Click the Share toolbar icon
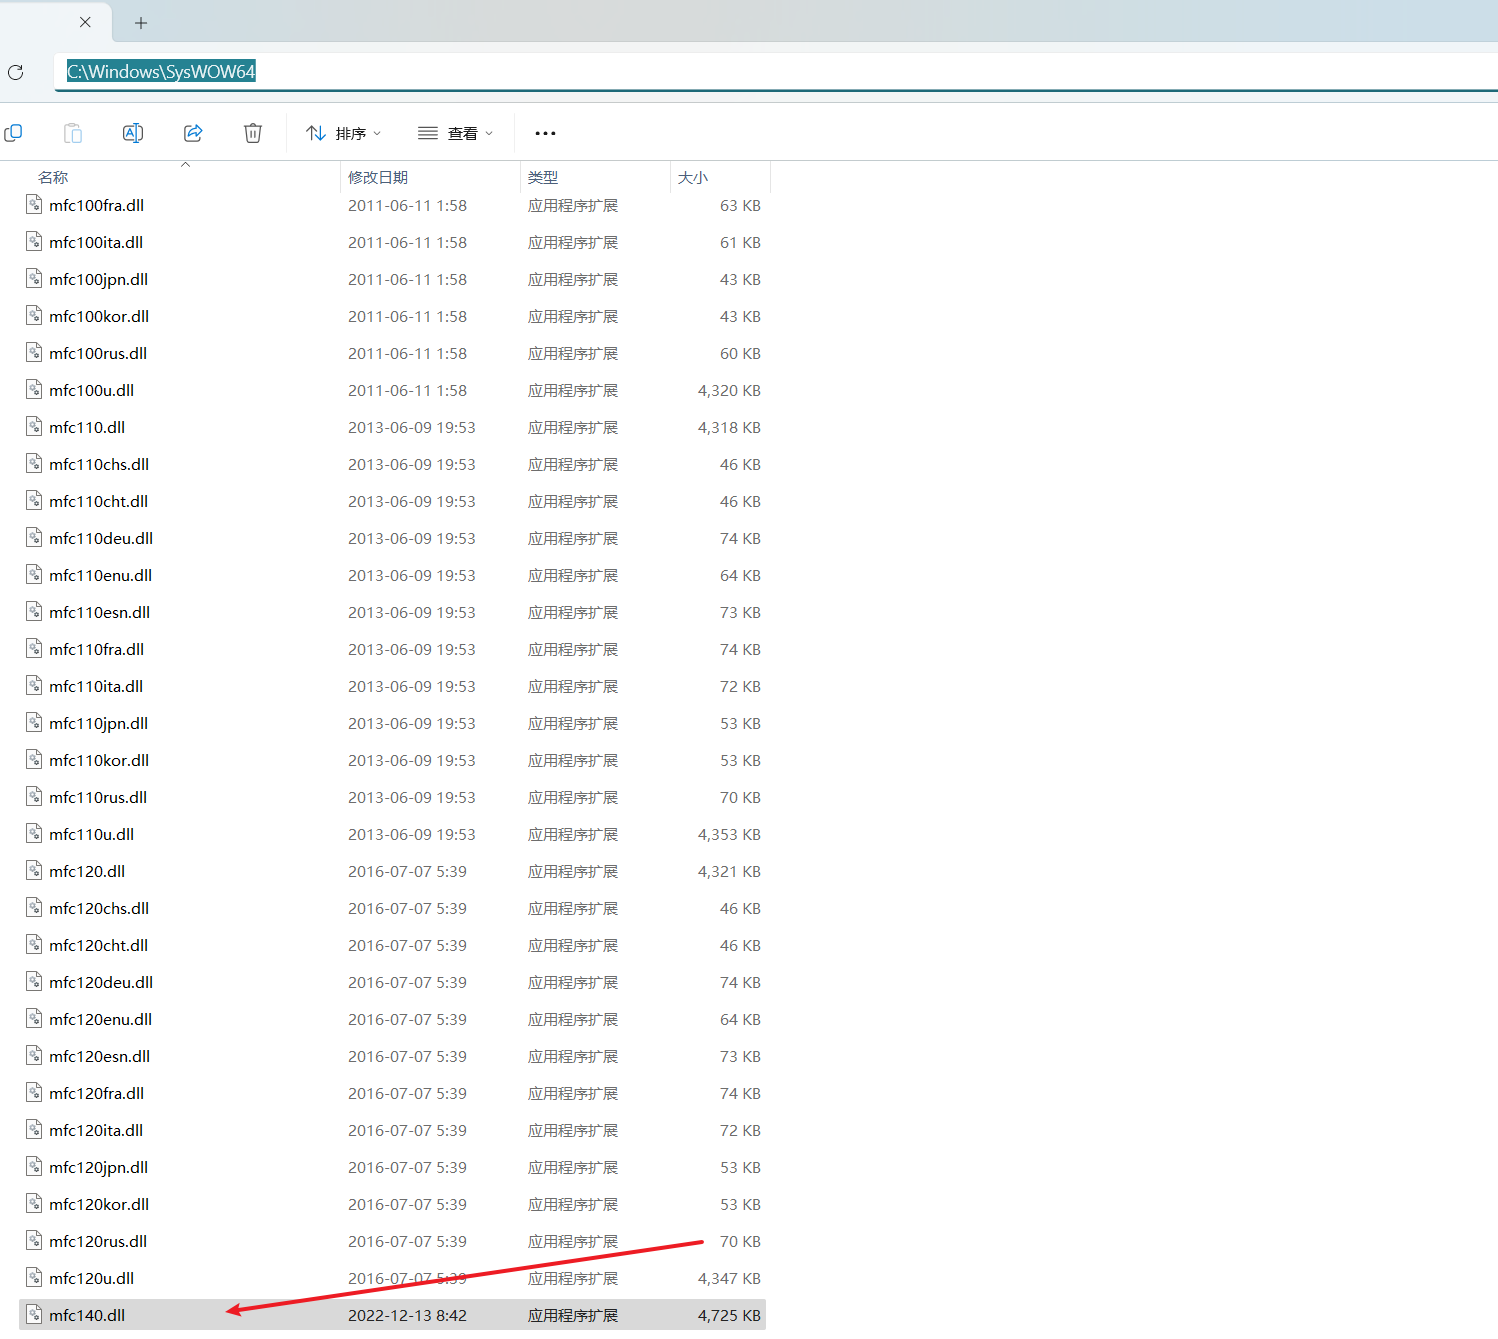The height and width of the screenshot is (1339, 1498). pos(193,133)
